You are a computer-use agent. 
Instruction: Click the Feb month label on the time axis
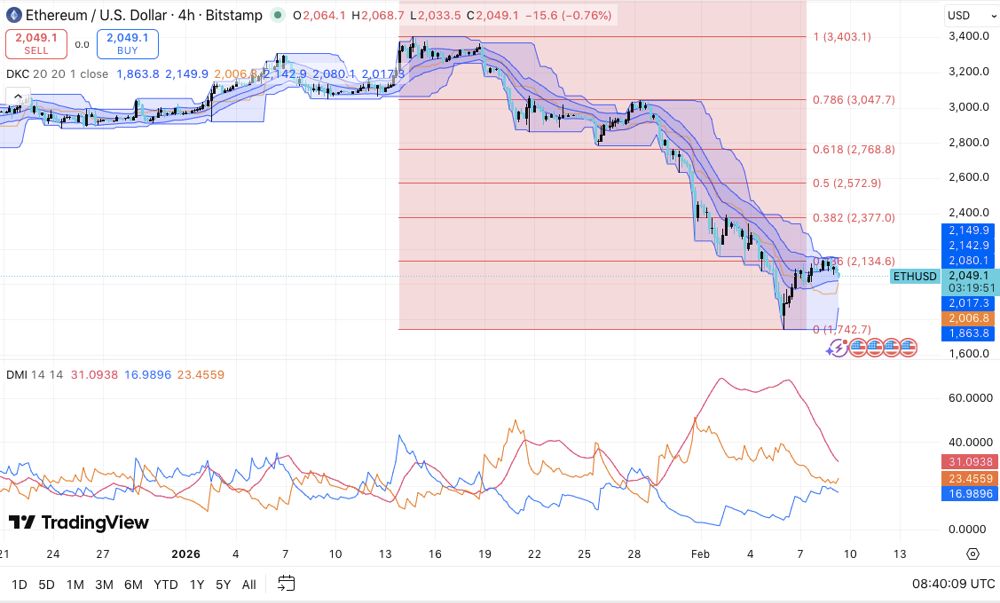pos(700,554)
